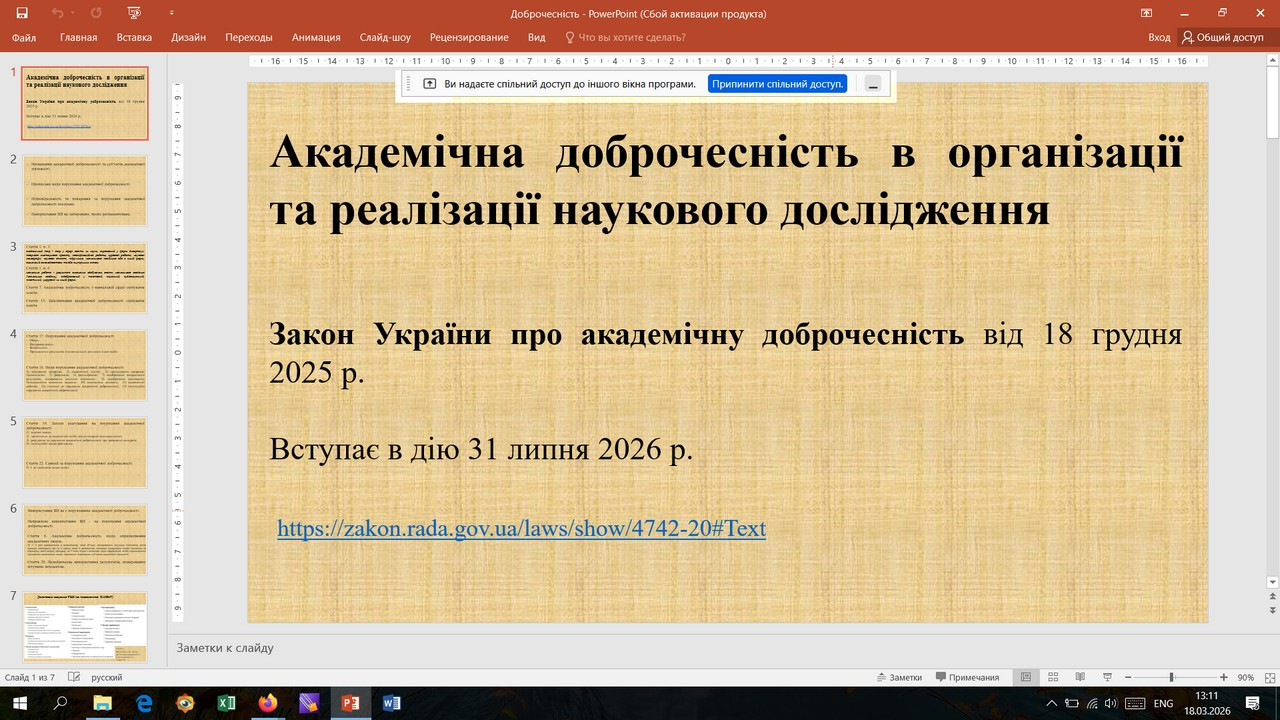Open Excel from the taskbar
The height and width of the screenshot is (720, 1280).
coord(227,703)
